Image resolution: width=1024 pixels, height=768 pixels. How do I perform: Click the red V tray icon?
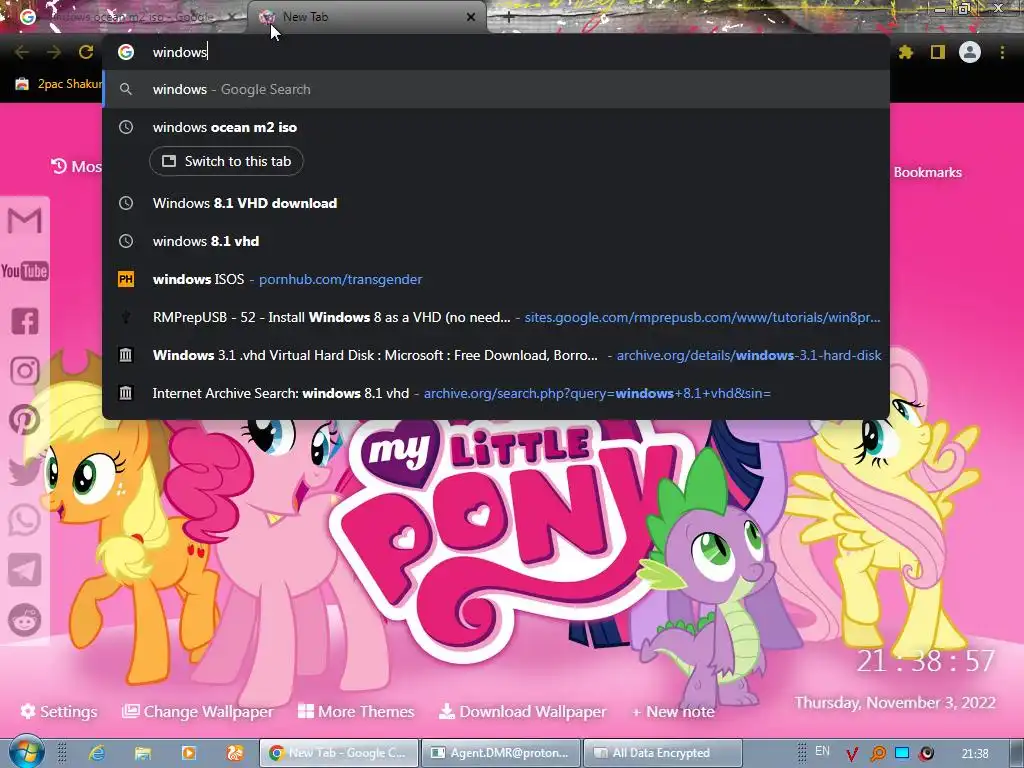(x=852, y=754)
